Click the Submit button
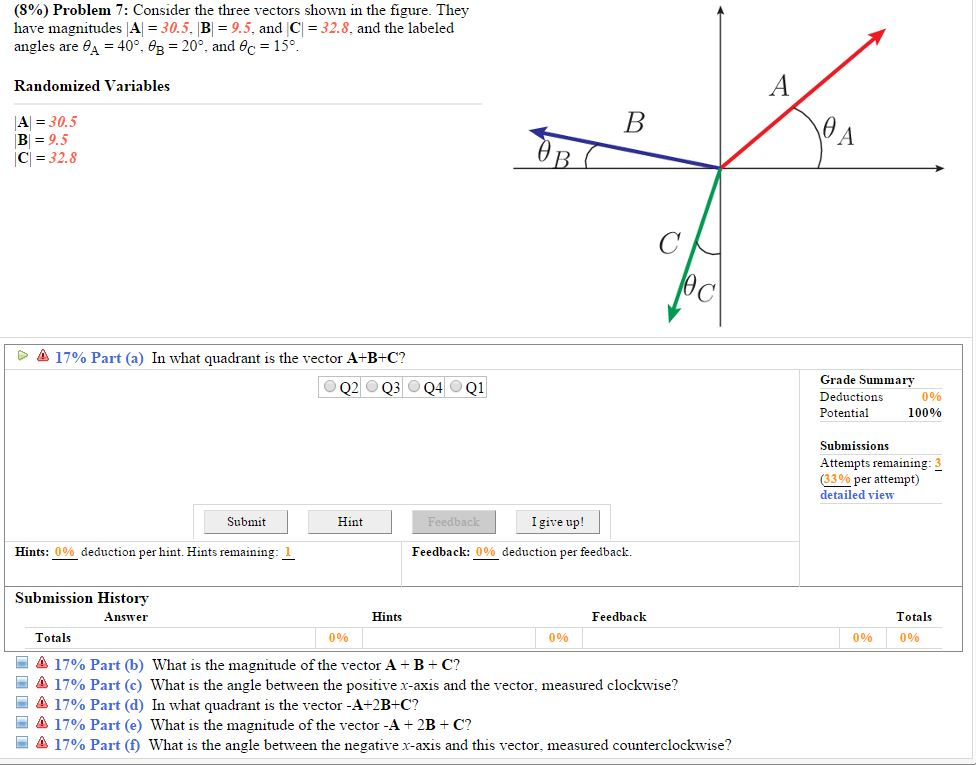Screen dimensions: 976x765 pos(245,521)
